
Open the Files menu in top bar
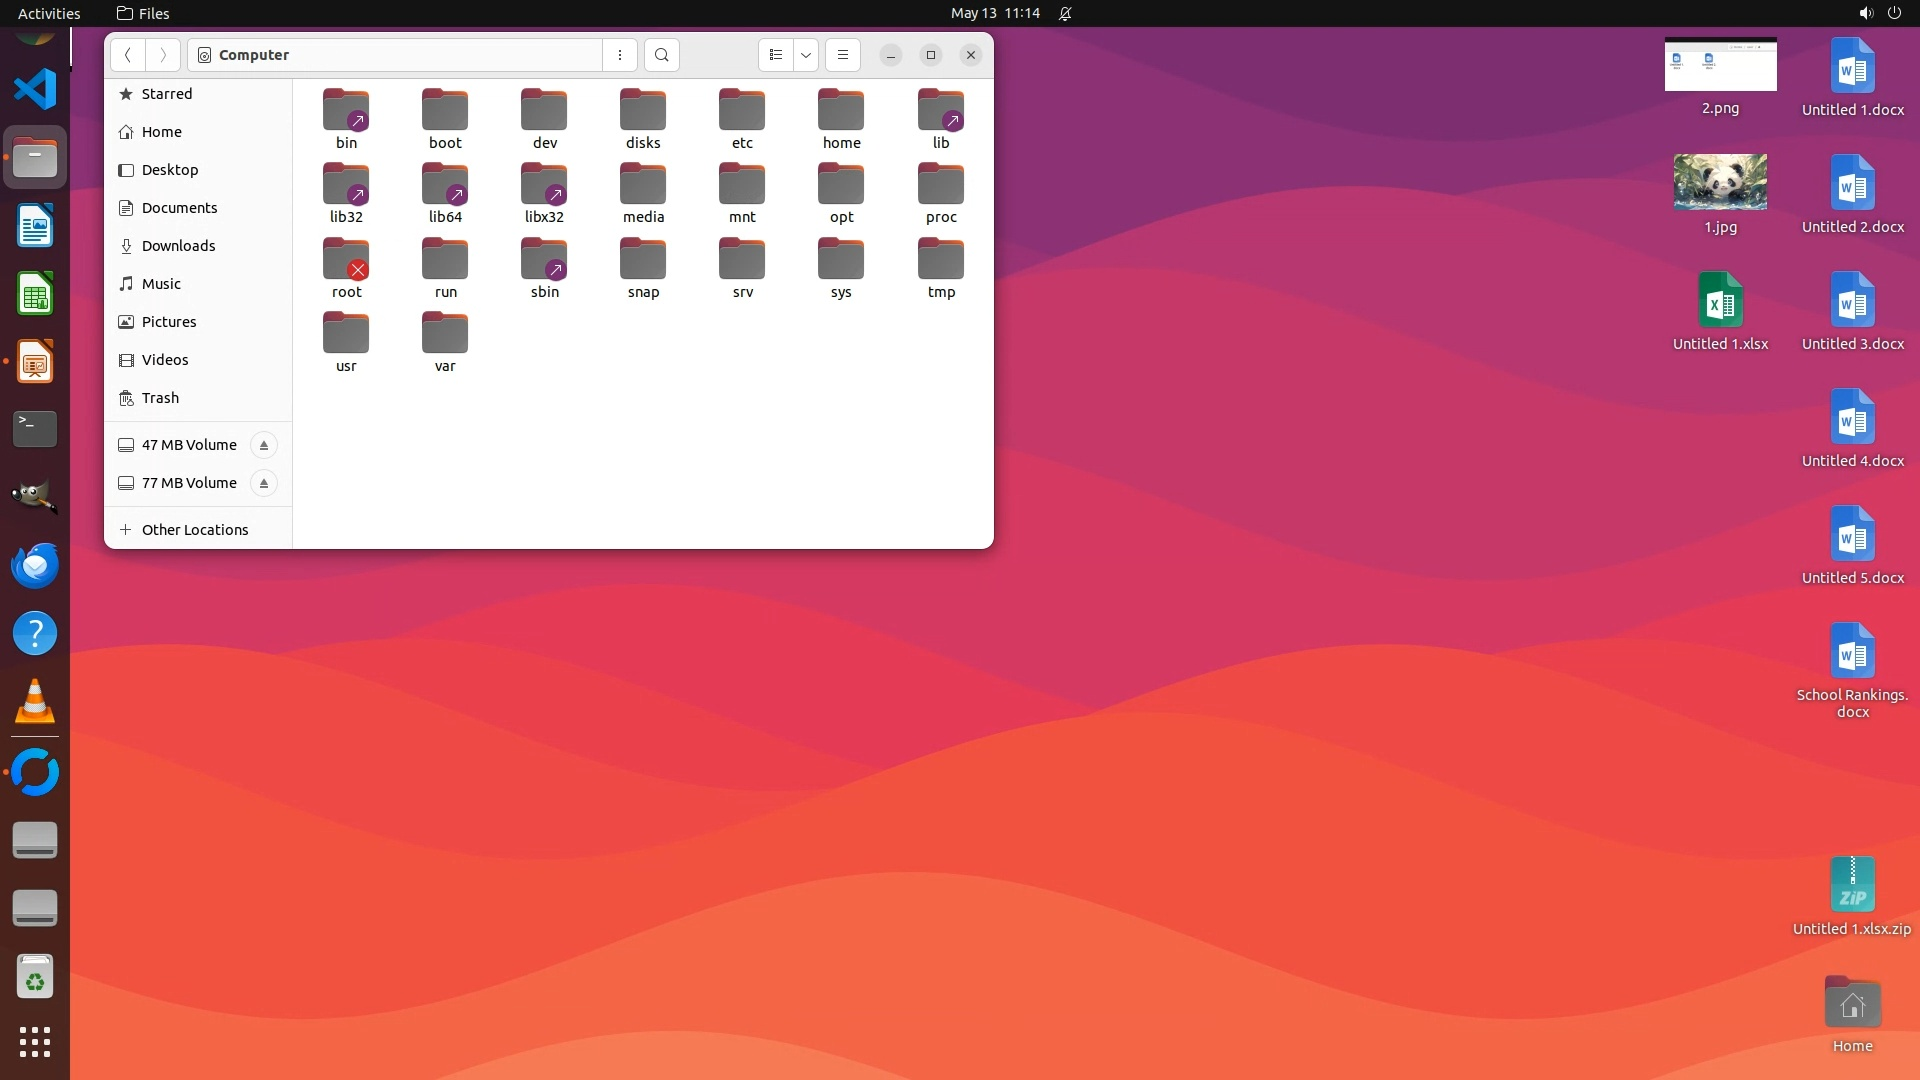[143, 13]
